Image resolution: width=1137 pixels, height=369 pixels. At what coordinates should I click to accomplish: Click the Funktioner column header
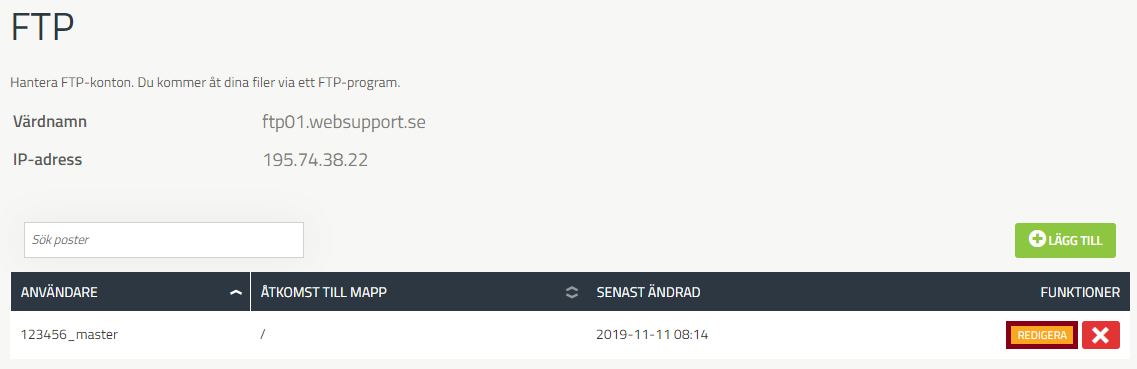(1080, 292)
